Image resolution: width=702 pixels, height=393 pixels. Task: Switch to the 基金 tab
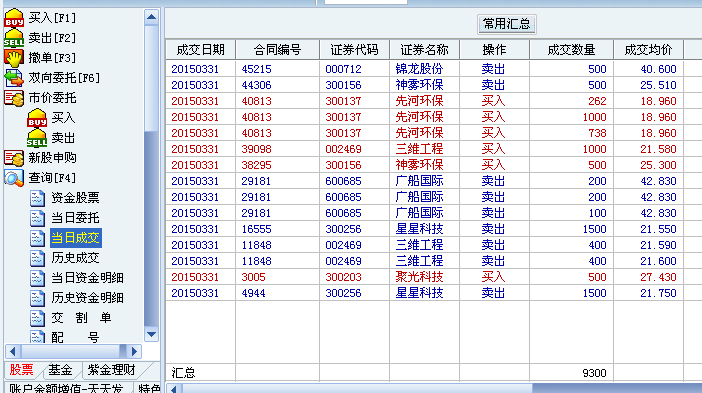click(x=60, y=370)
